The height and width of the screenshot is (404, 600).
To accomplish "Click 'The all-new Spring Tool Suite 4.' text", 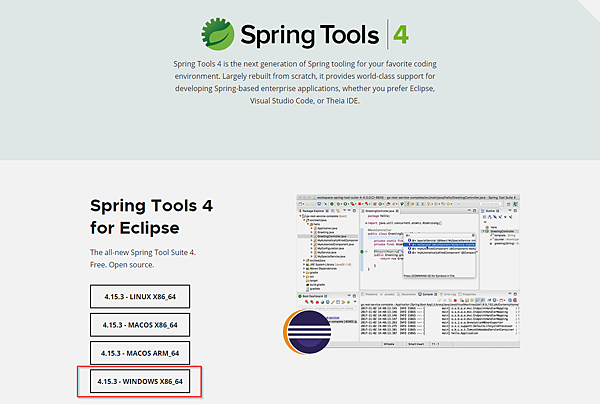I will pyautogui.click(x=143, y=252).
